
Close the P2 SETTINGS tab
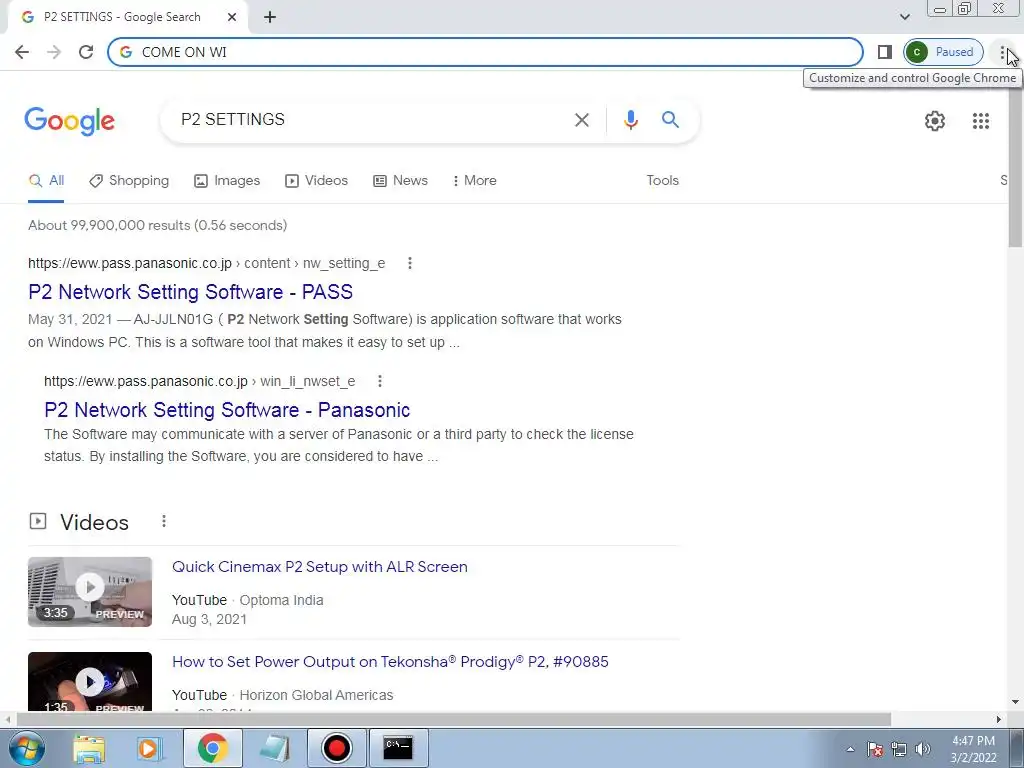click(x=232, y=17)
